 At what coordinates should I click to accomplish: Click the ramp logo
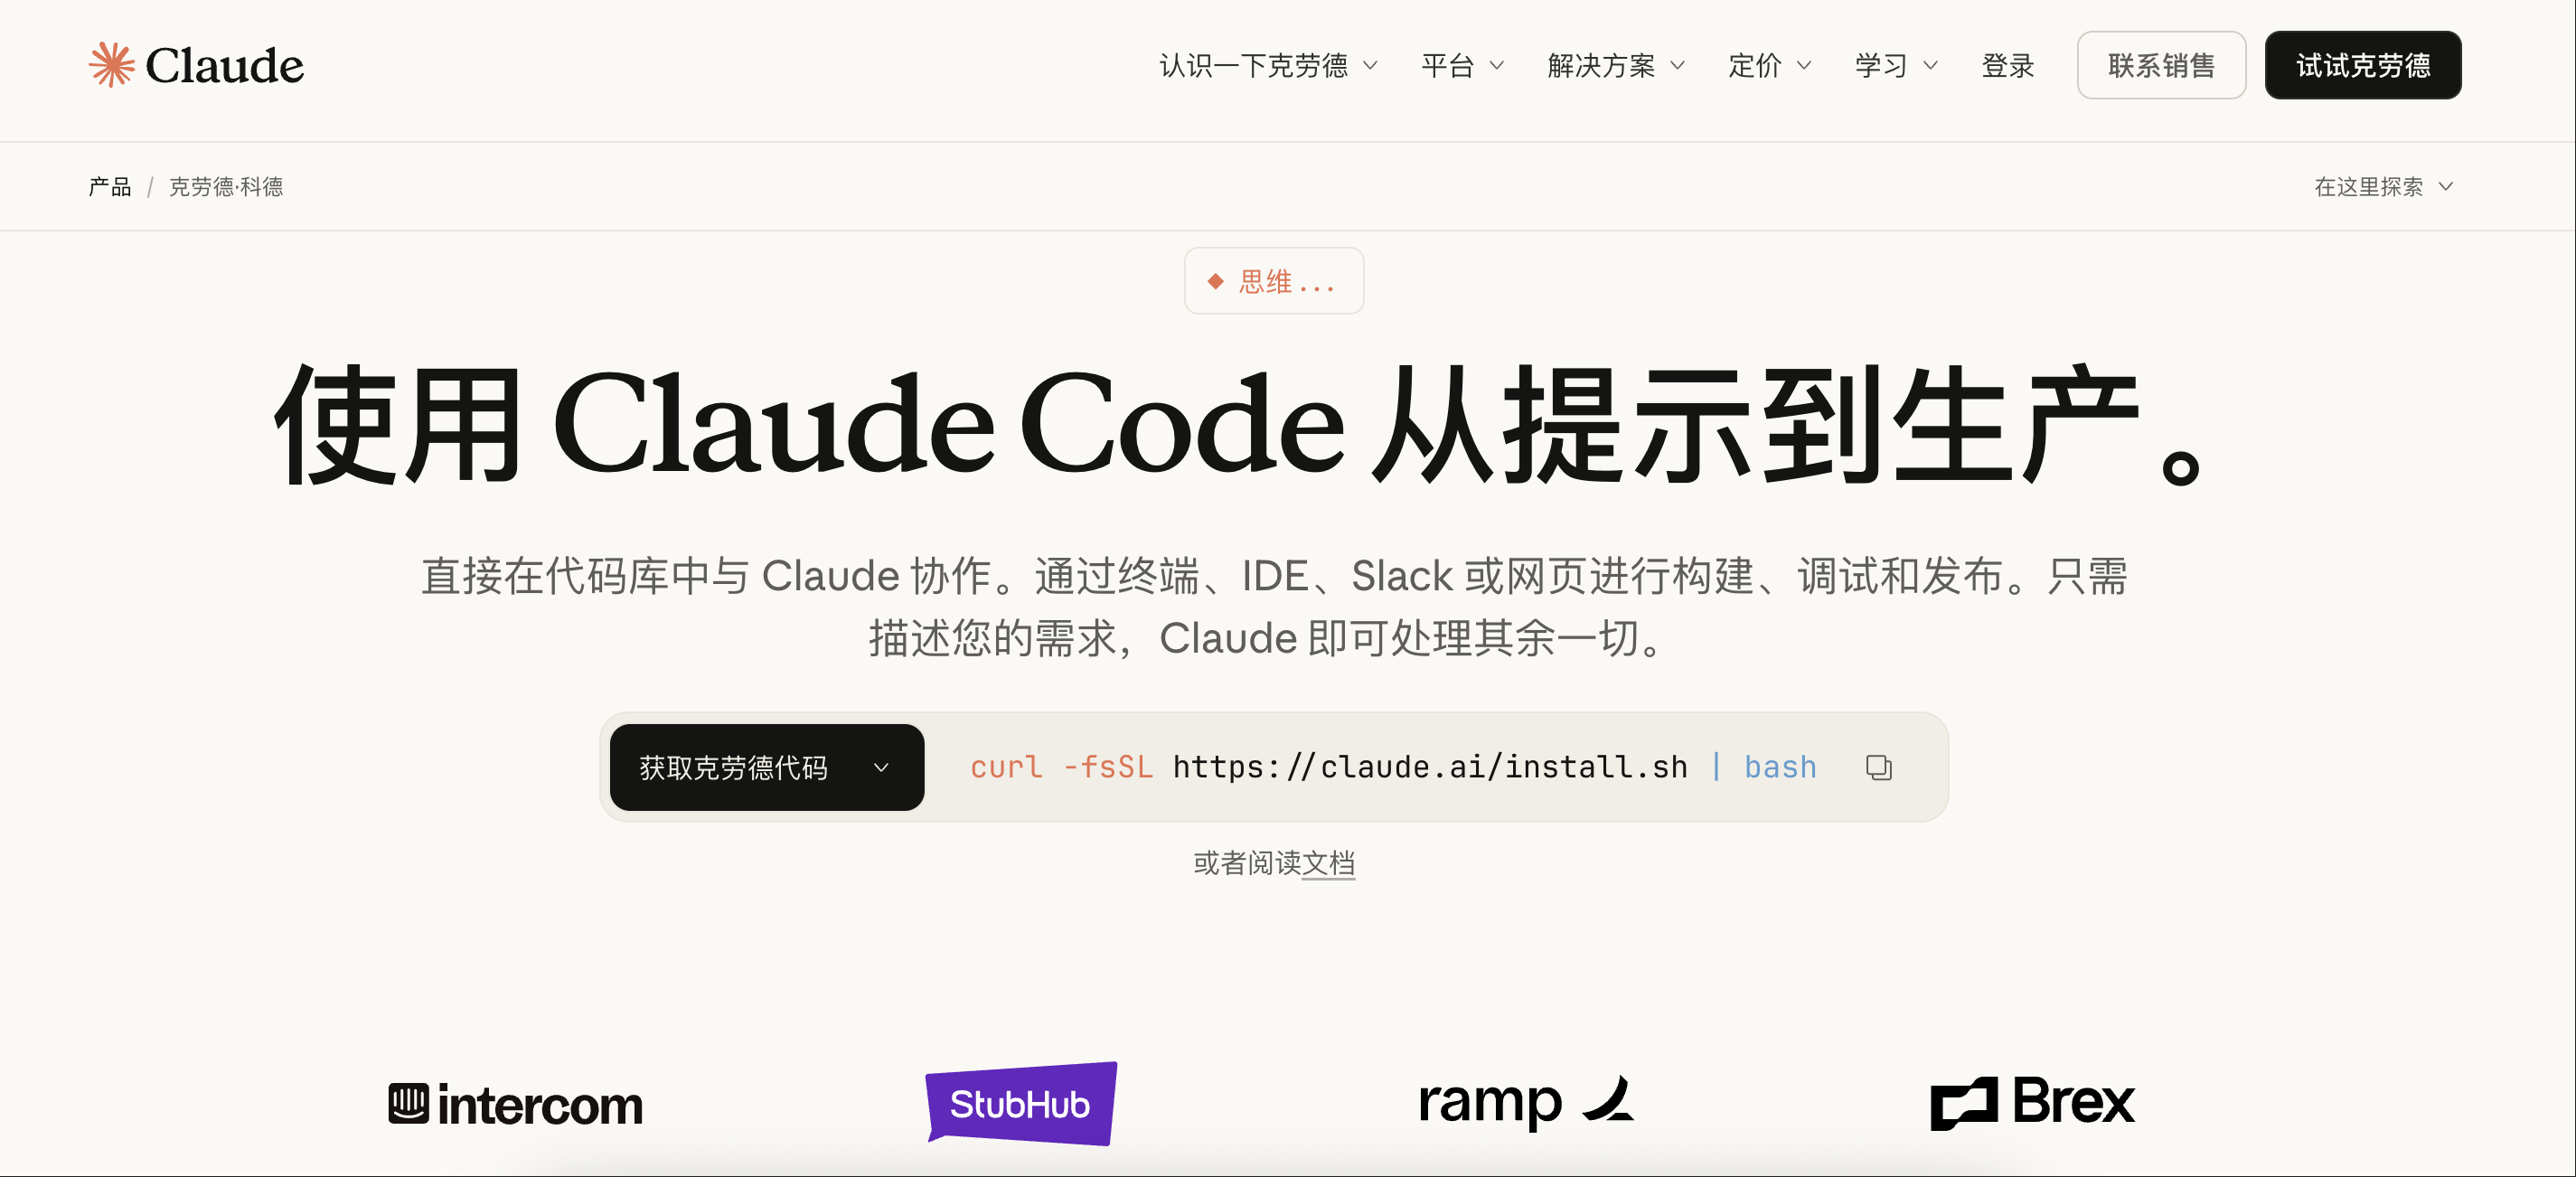point(1525,1102)
